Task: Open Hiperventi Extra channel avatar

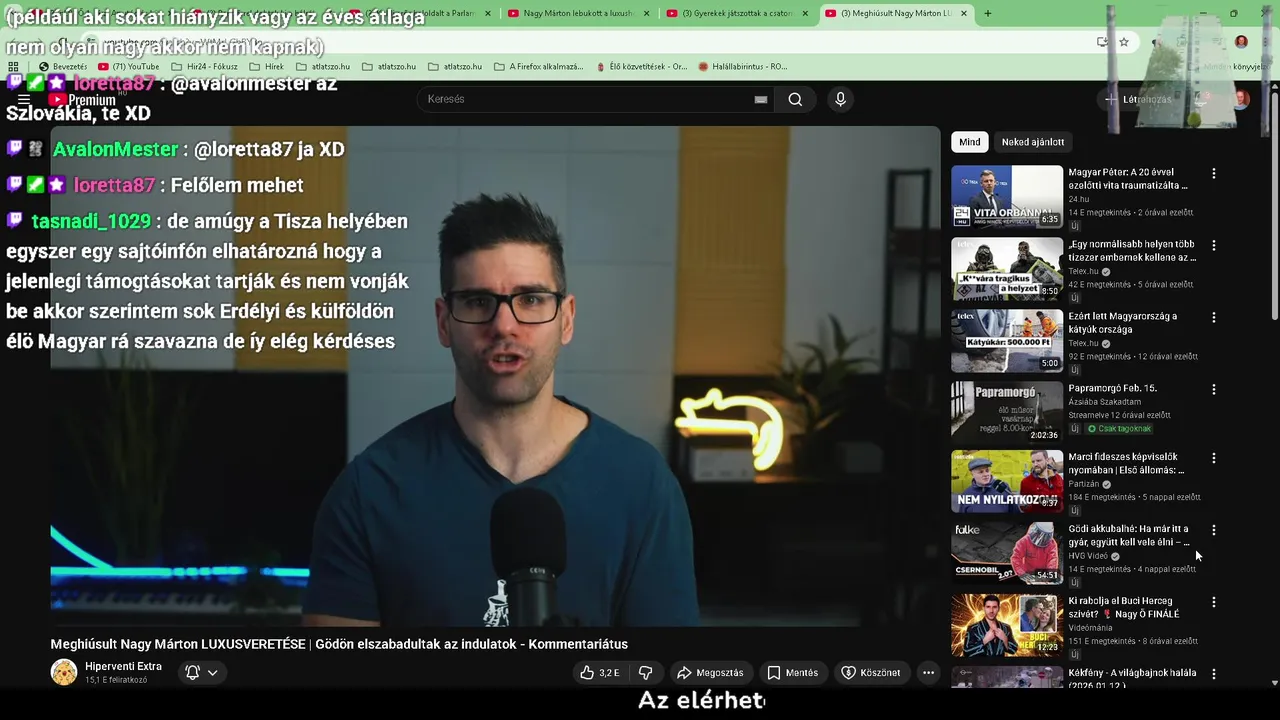Action: coord(64,672)
